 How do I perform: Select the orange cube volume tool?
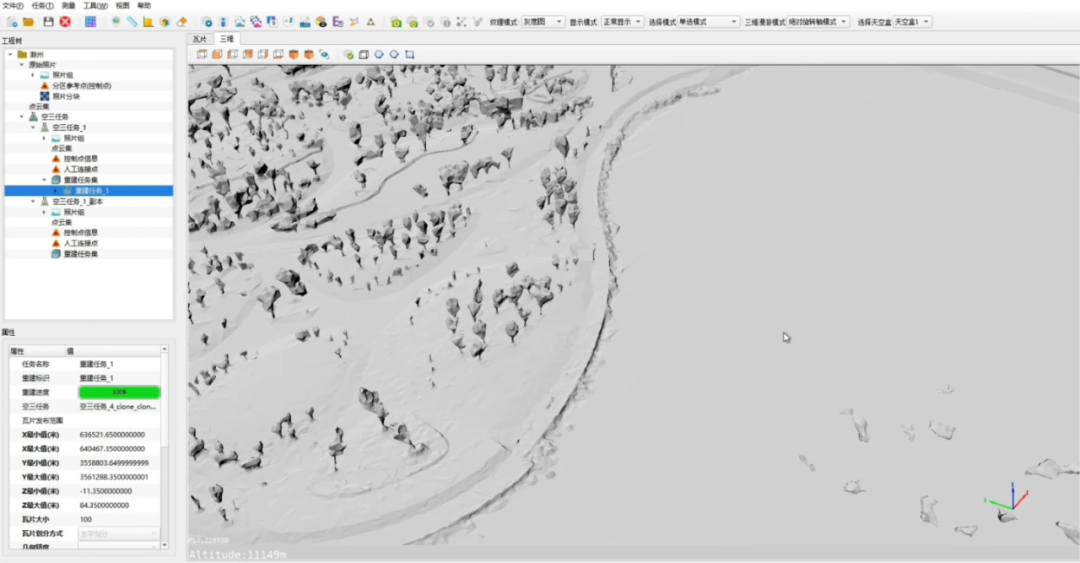click(165, 22)
